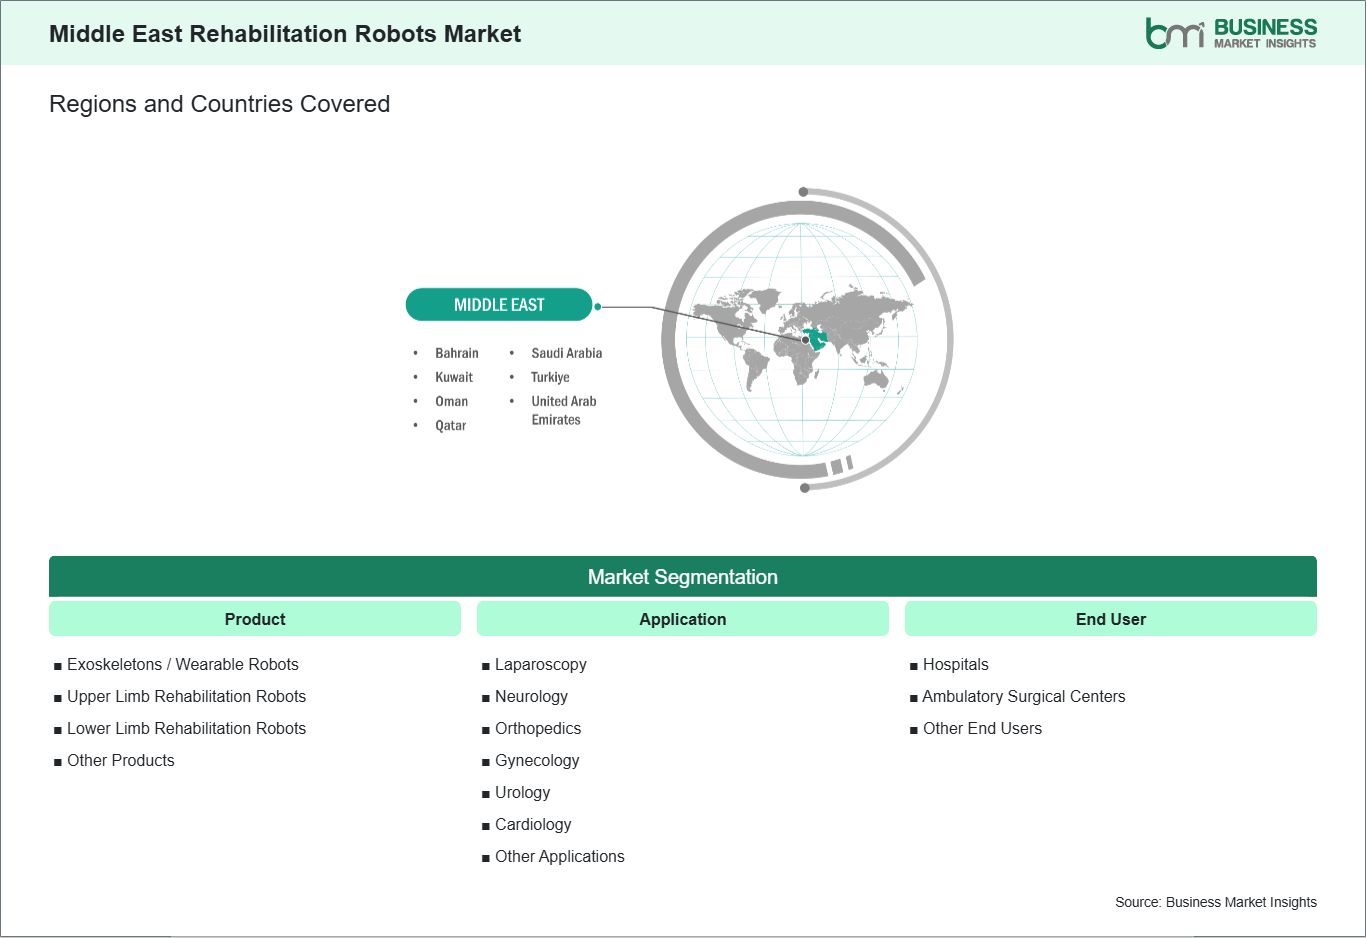This screenshot has height=938, width=1366.
Task: Click 'Other Products' list item
Action: 121,760
